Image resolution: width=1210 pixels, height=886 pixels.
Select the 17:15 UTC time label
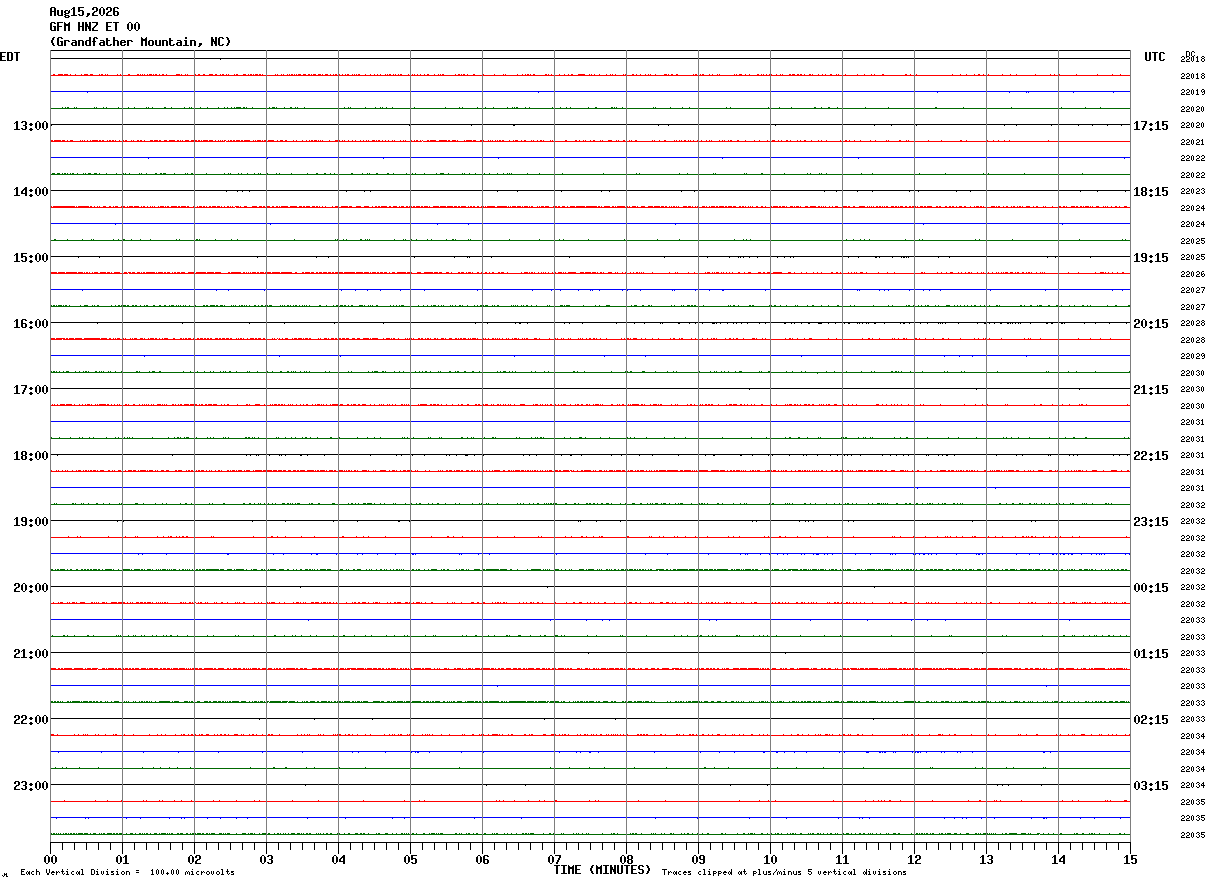(x=1150, y=126)
